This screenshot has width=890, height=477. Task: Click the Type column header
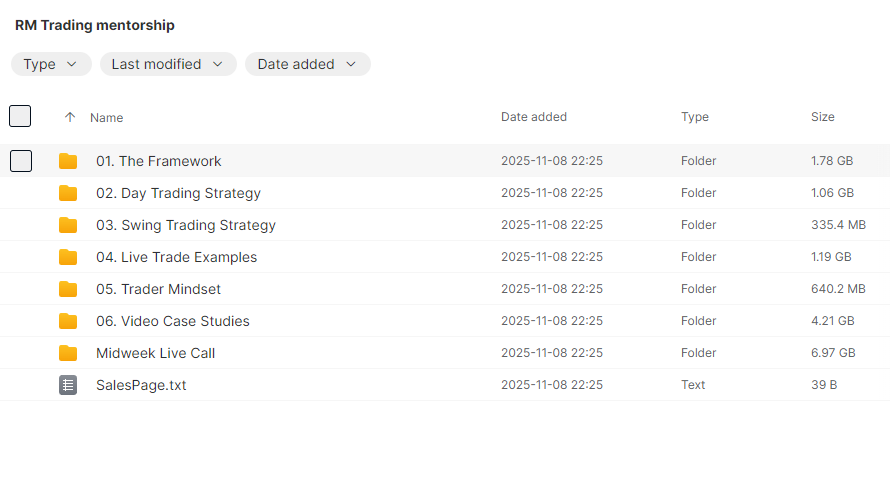pyautogui.click(x=695, y=117)
